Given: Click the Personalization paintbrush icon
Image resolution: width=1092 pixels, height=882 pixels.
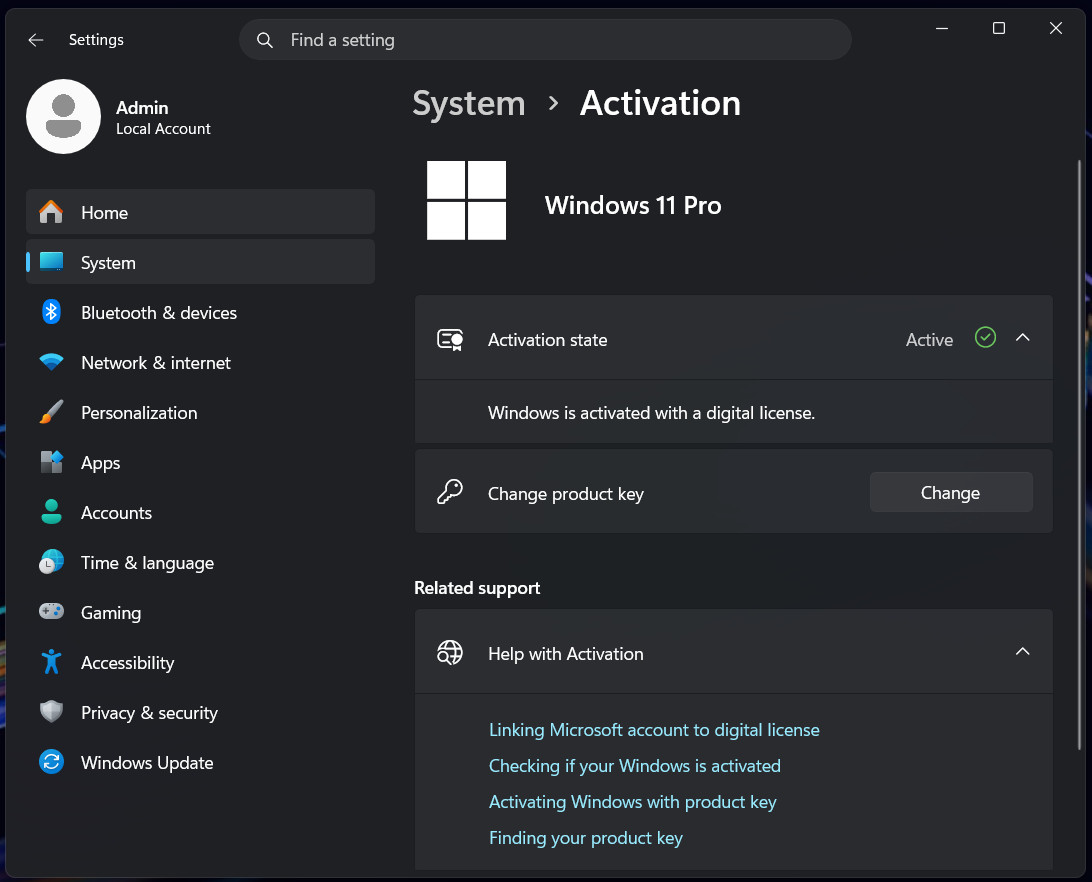Looking at the screenshot, I should [51, 412].
